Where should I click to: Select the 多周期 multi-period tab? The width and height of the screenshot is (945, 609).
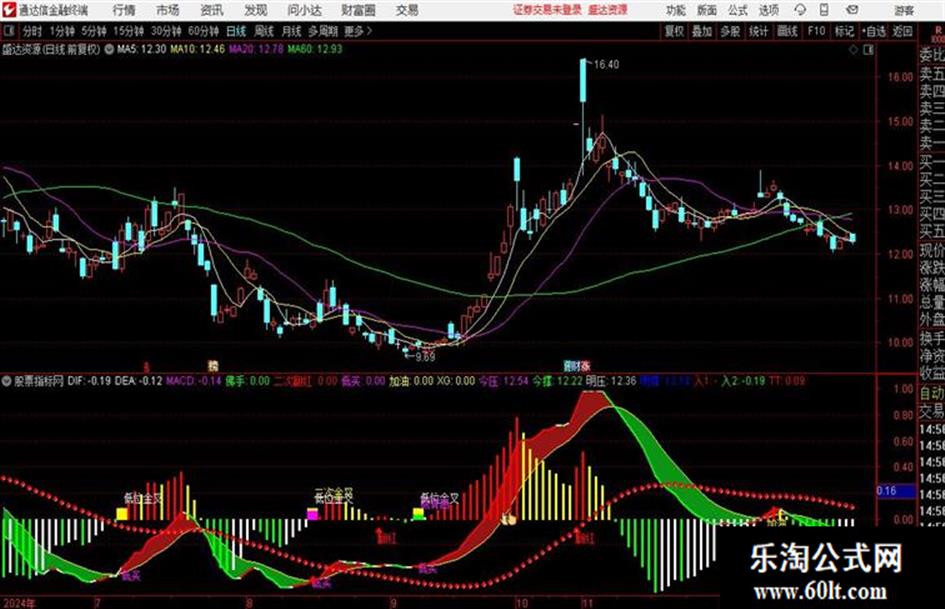(323, 31)
